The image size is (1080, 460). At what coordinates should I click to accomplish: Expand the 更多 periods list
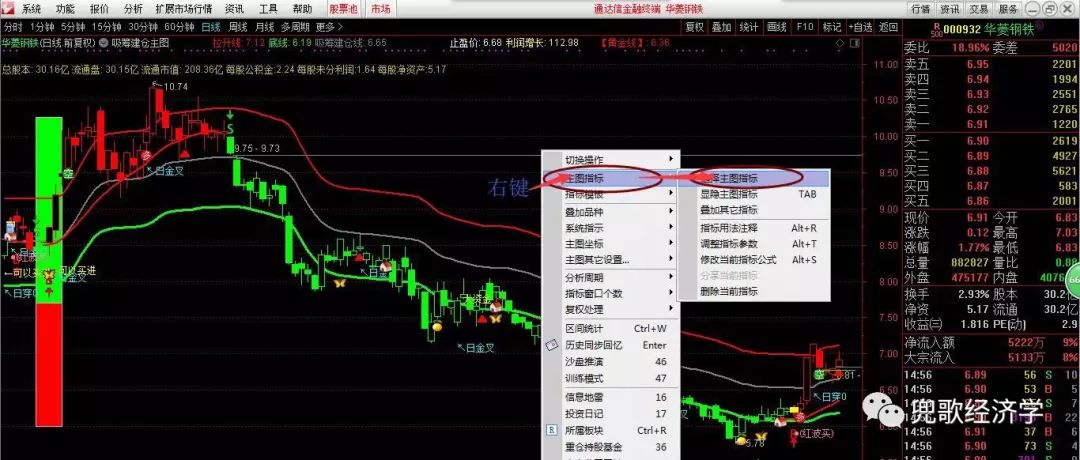pos(329,27)
